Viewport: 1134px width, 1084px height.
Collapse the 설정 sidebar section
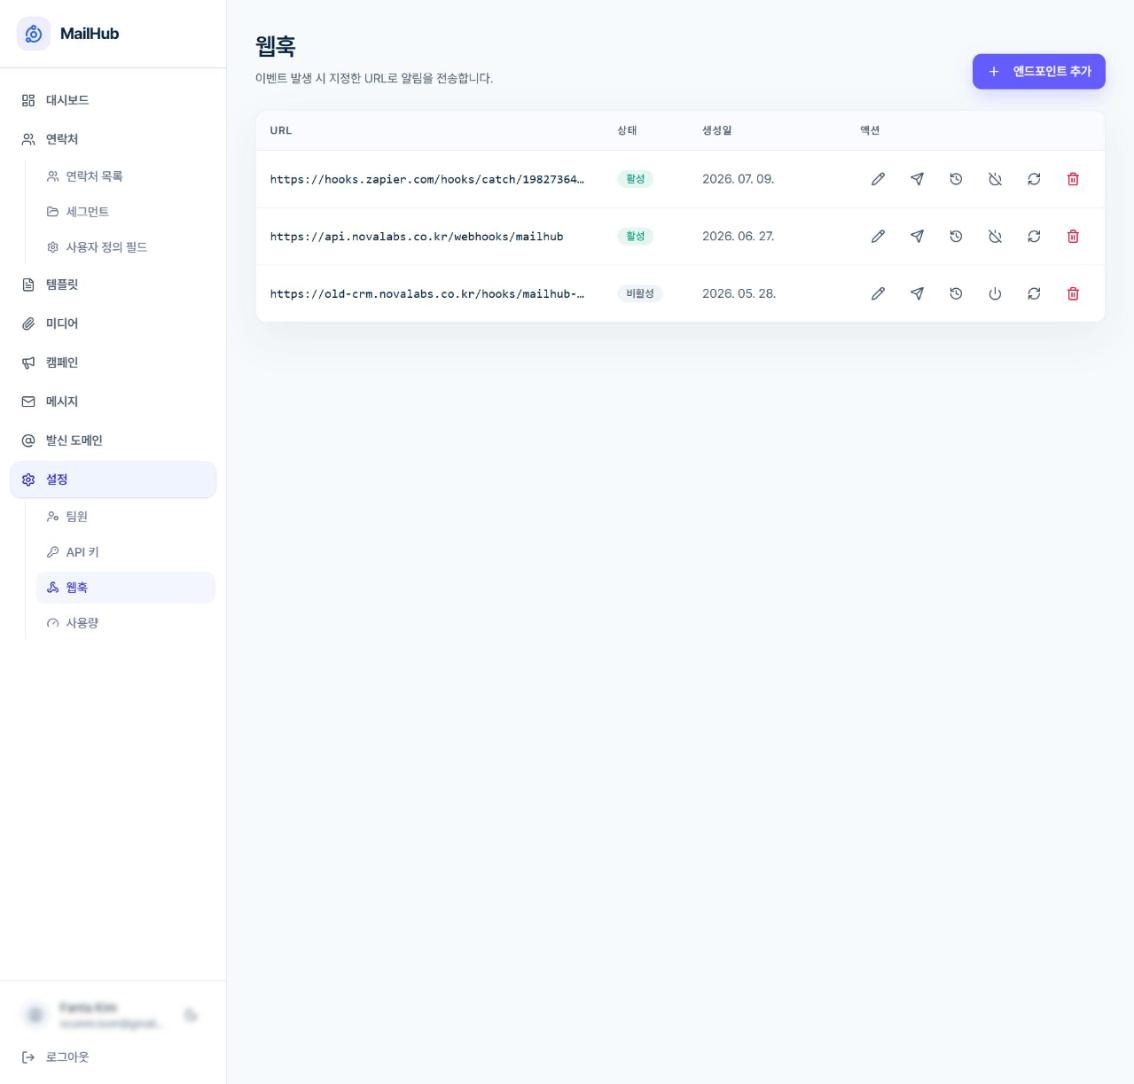(x=113, y=479)
